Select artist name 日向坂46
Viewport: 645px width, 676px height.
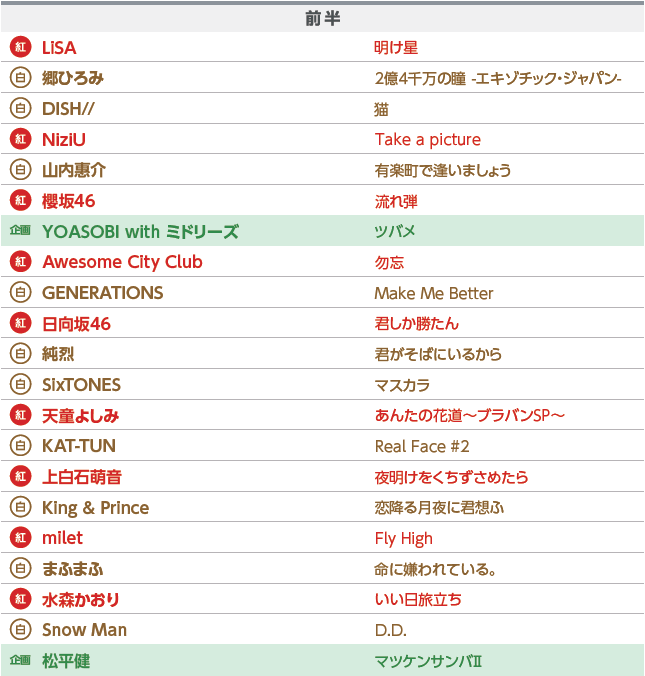[x=76, y=323]
